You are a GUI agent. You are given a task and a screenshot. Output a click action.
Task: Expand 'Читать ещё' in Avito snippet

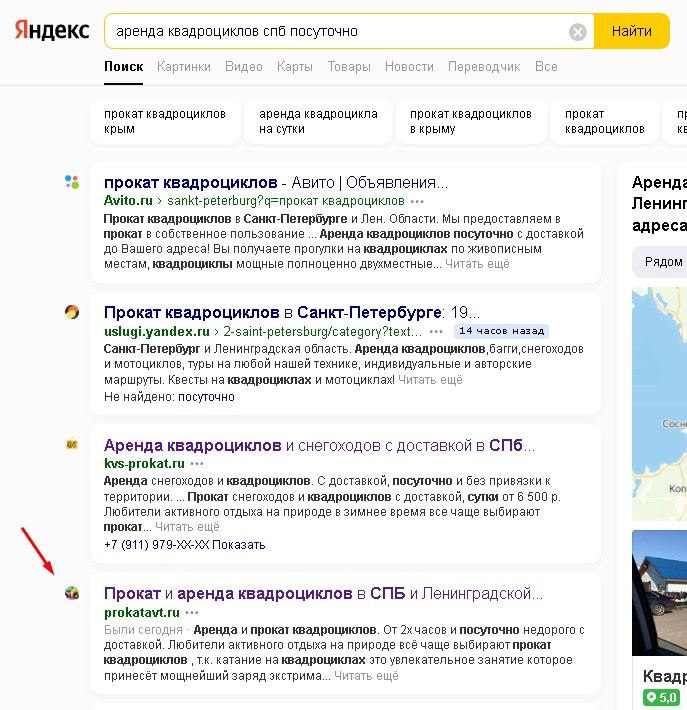pos(477,264)
